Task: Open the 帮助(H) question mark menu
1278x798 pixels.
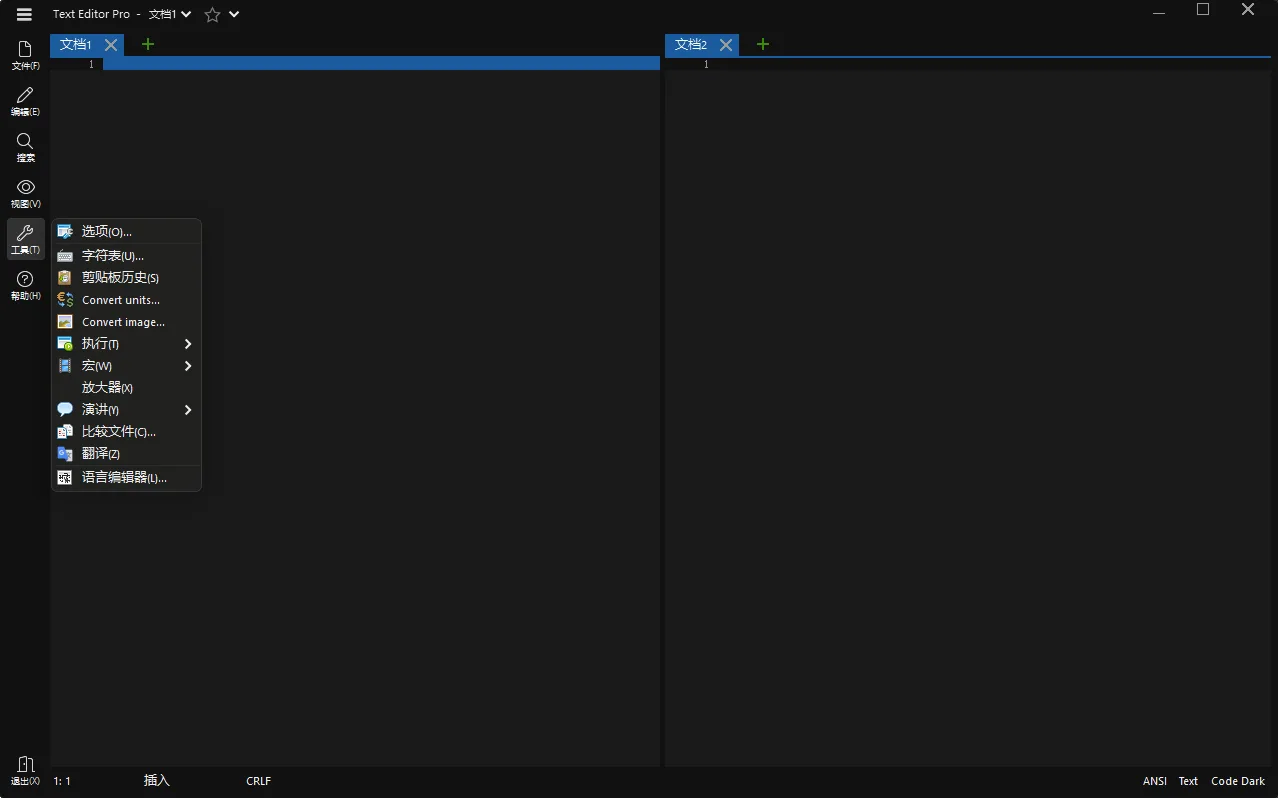Action: [x=25, y=286]
